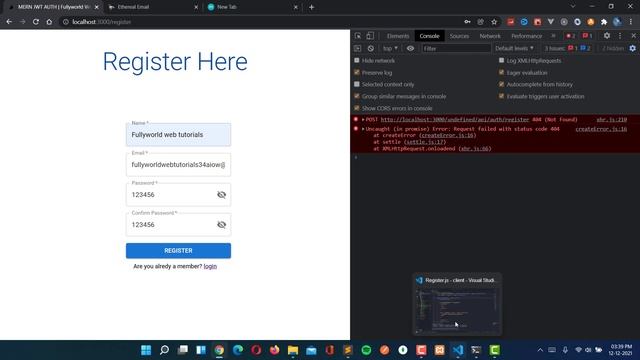Go back using the browser back arrow
This screenshot has height=360, width=640.
(x=9, y=22)
